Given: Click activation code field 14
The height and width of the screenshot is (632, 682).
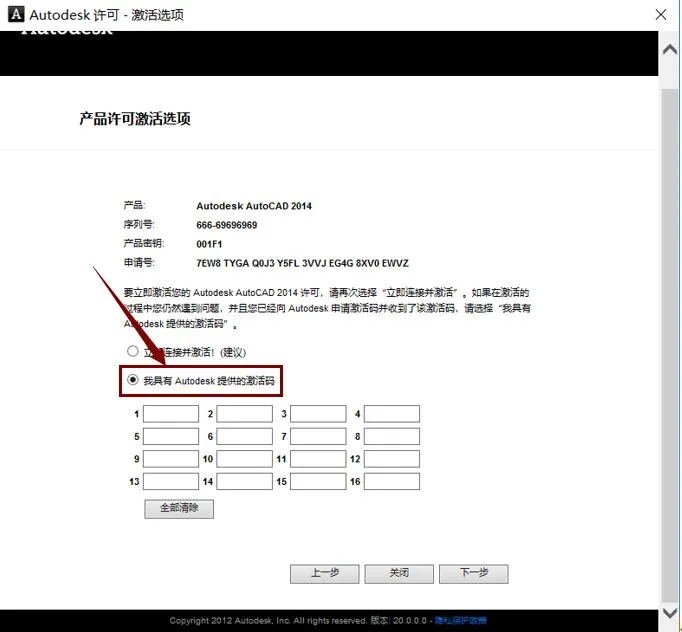Looking at the screenshot, I should [244, 482].
